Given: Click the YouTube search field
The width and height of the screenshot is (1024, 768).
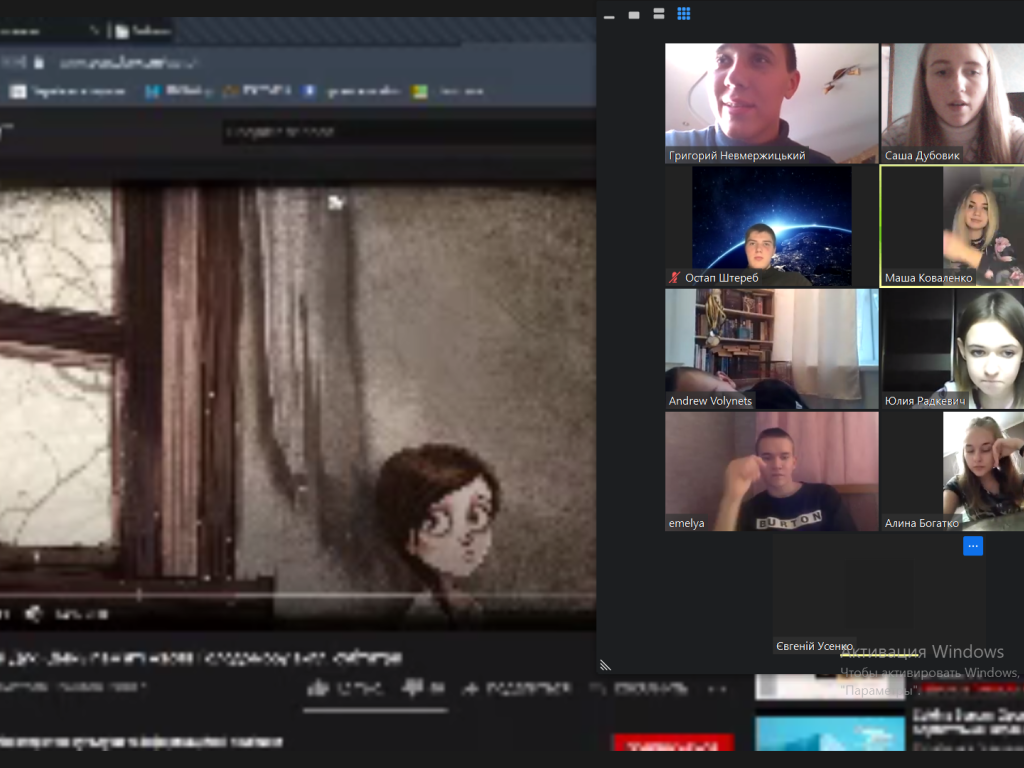Looking at the screenshot, I should click(x=400, y=131).
